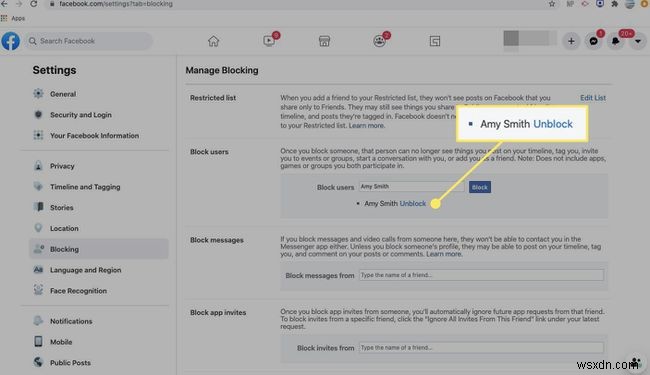Click the General gear icon
This screenshot has height=375, width=650.
tap(38, 94)
